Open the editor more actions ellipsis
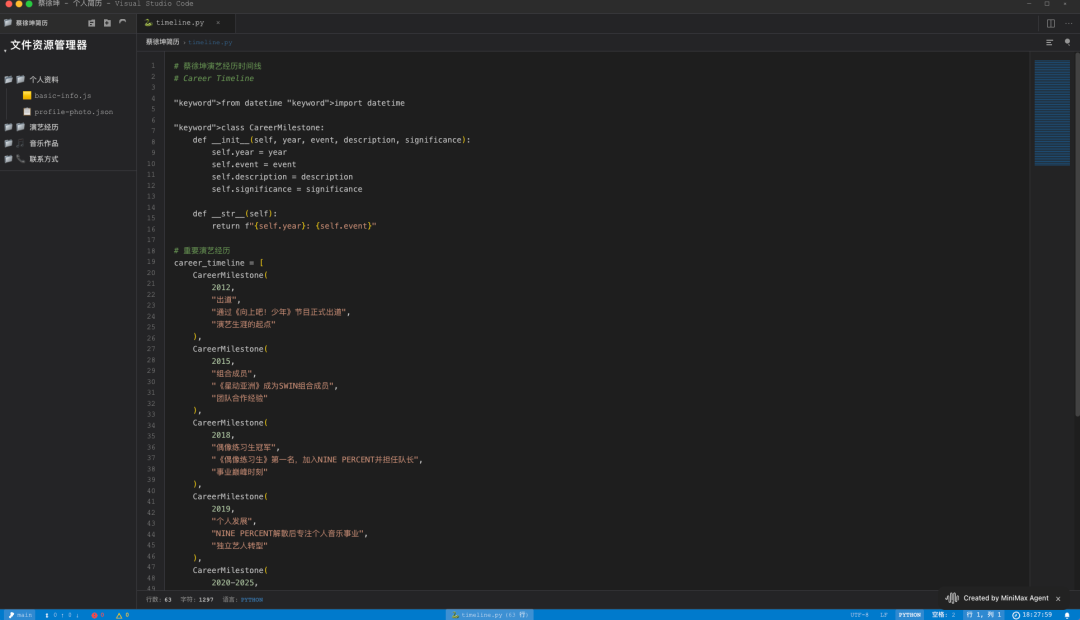This screenshot has height=620, width=1080. tap(1068, 23)
